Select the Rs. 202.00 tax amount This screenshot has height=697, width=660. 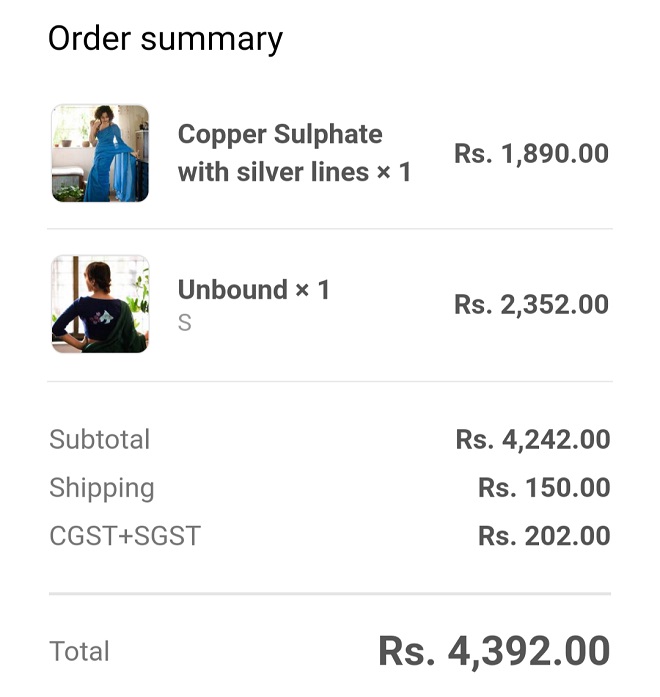(x=543, y=536)
